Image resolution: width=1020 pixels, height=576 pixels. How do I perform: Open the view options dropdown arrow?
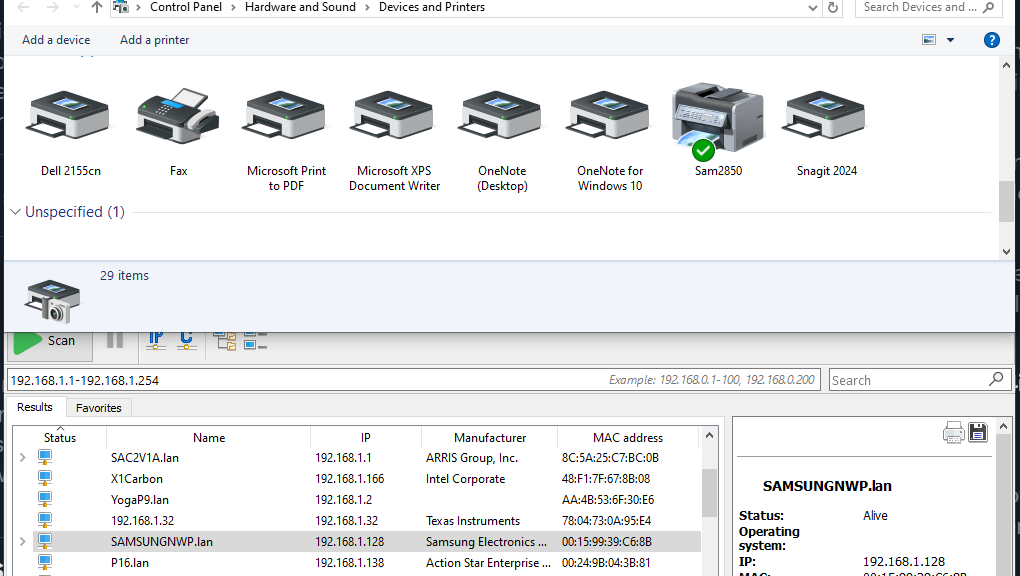coord(950,40)
